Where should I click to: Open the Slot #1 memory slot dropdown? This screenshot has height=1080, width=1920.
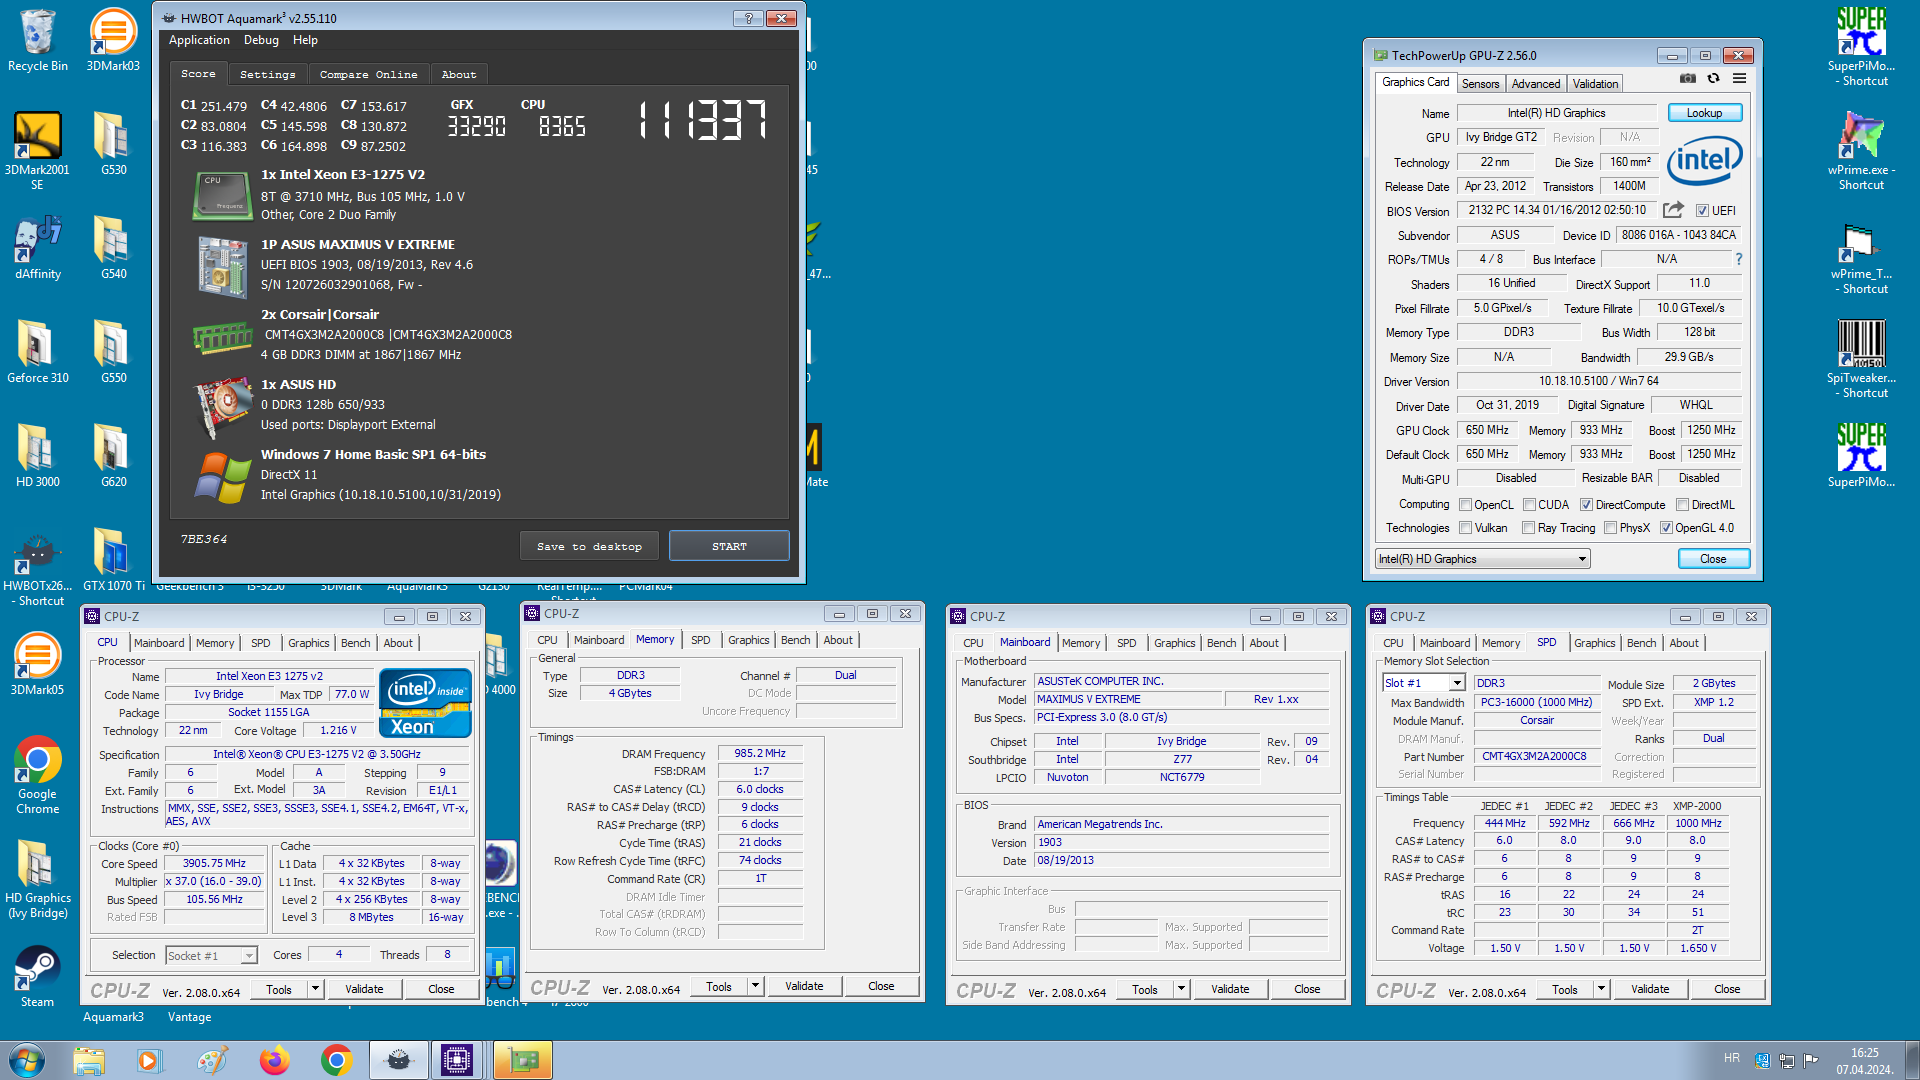click(1424, 683)
